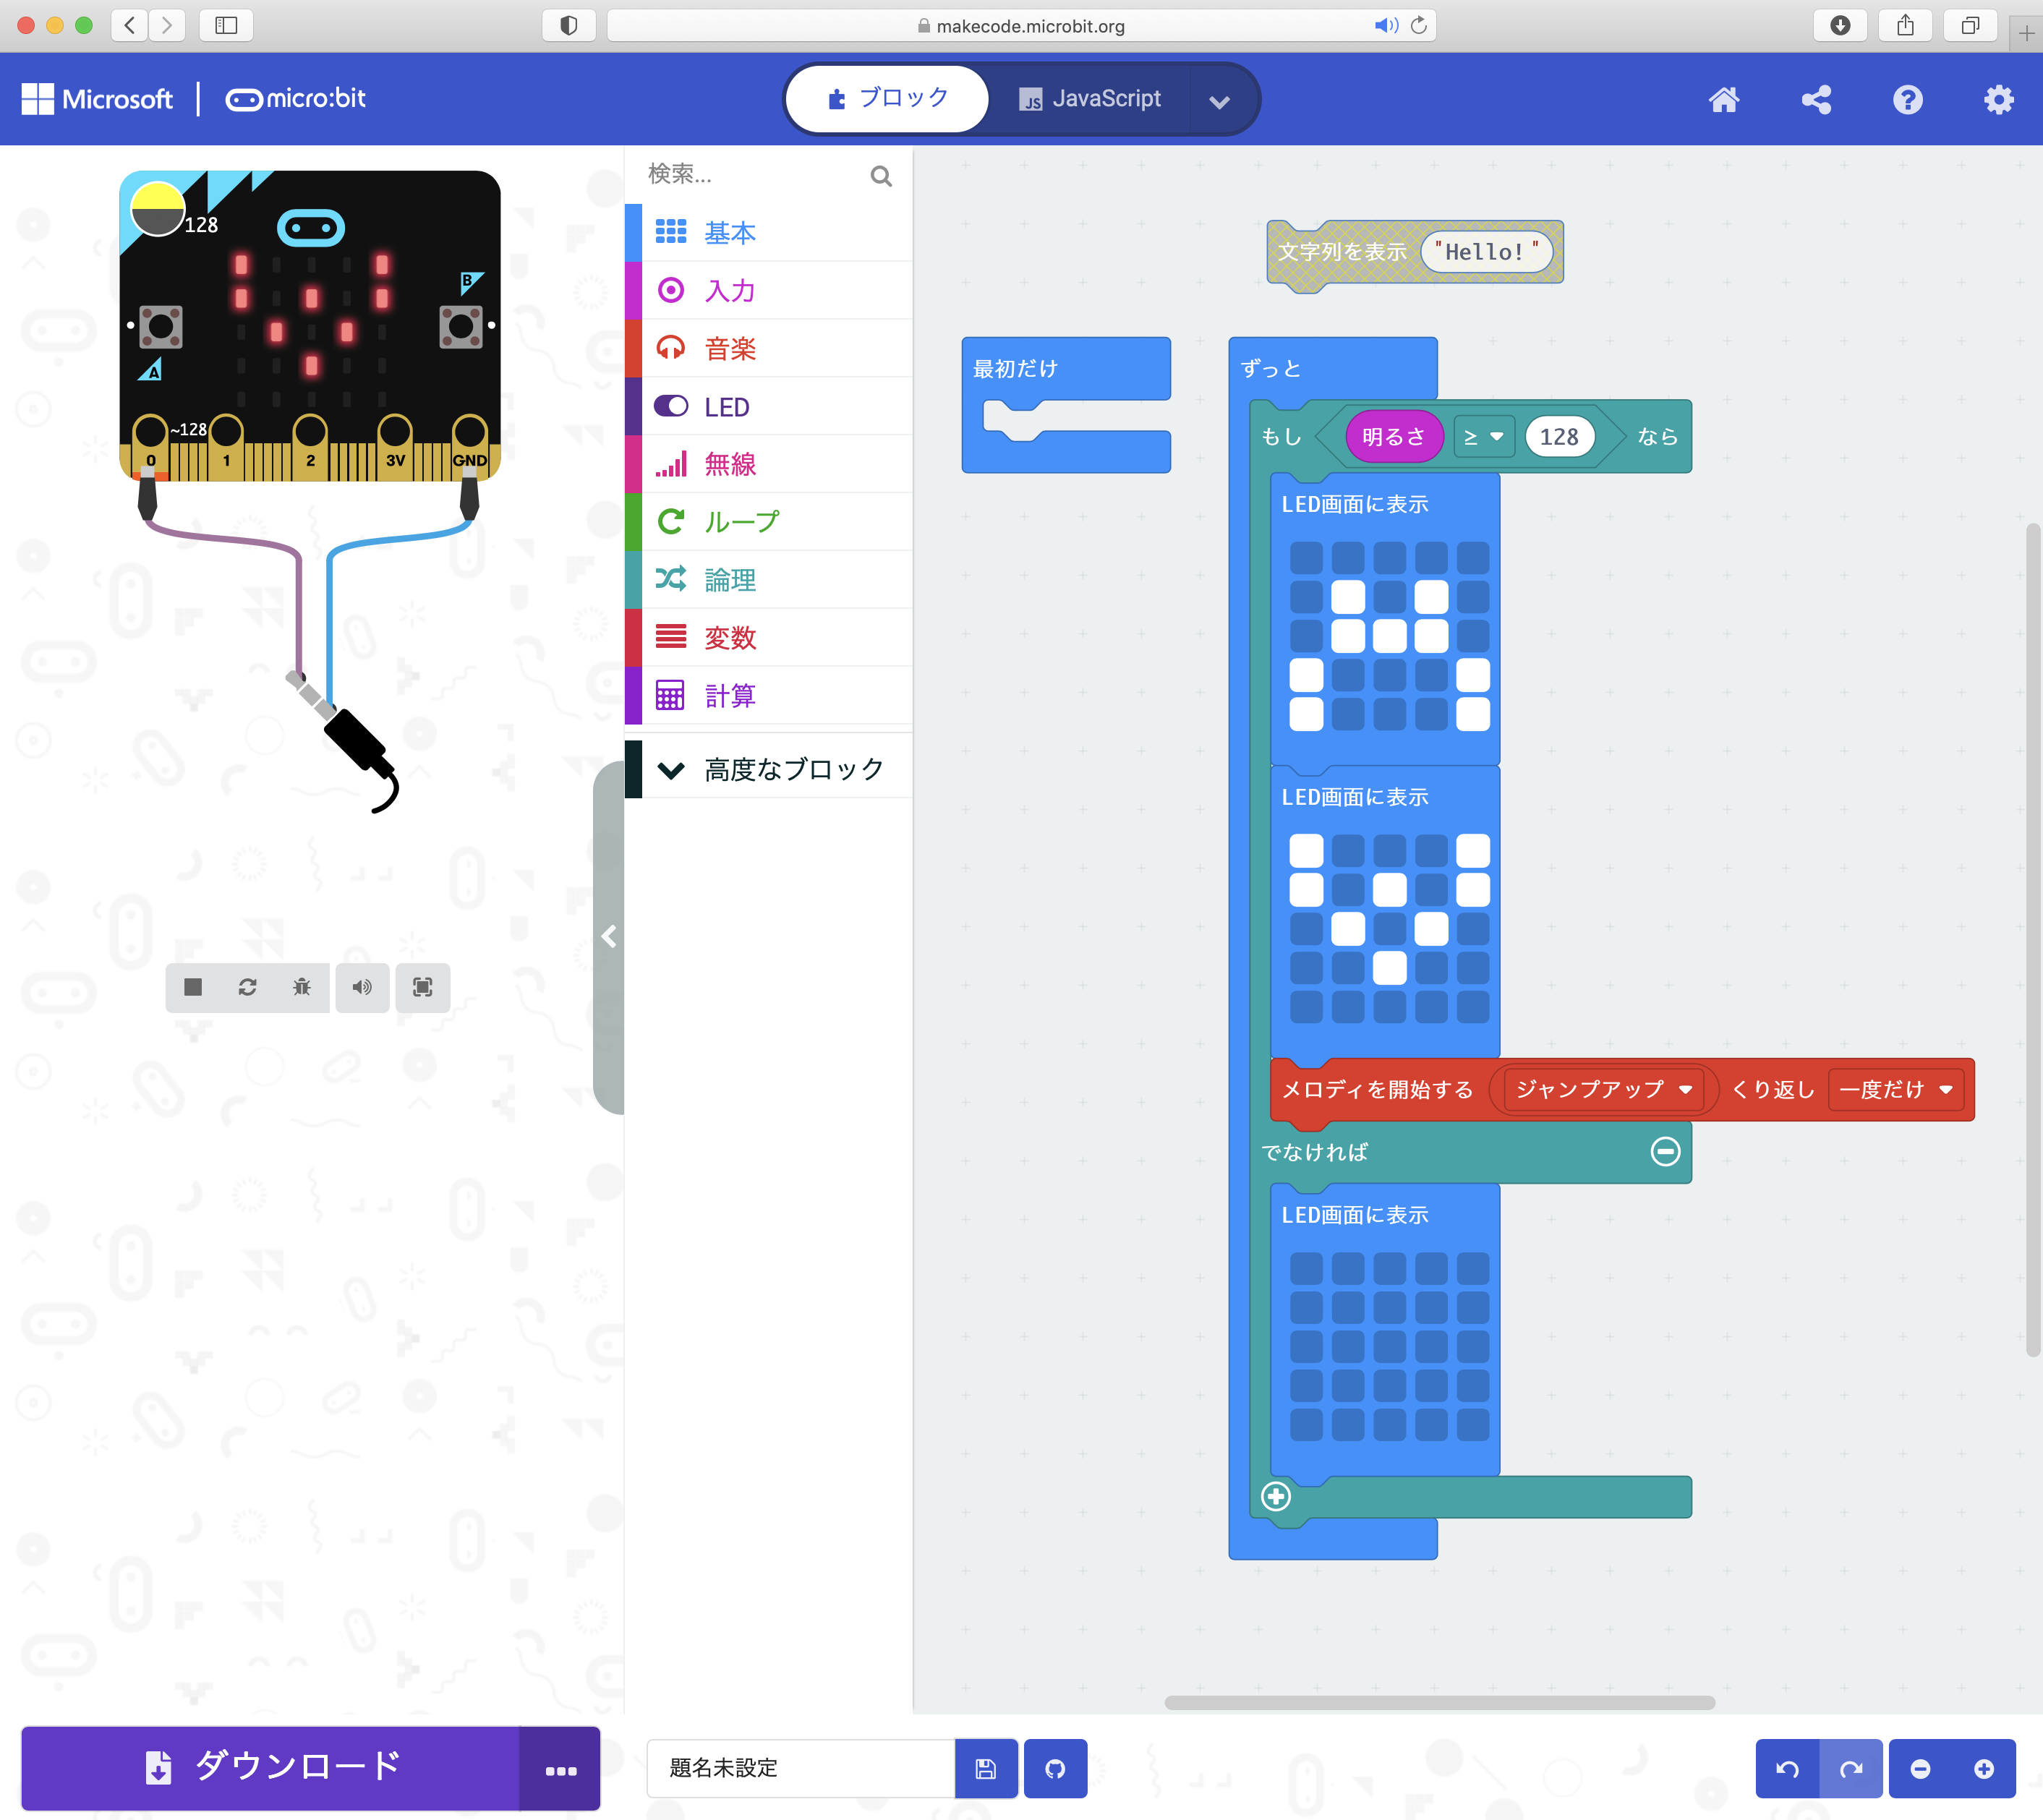The height and width of the screenshot is (1820, 2043).
Task: Open the ジャンプアップ melody dropdown
Action: coord(1603,1089)
